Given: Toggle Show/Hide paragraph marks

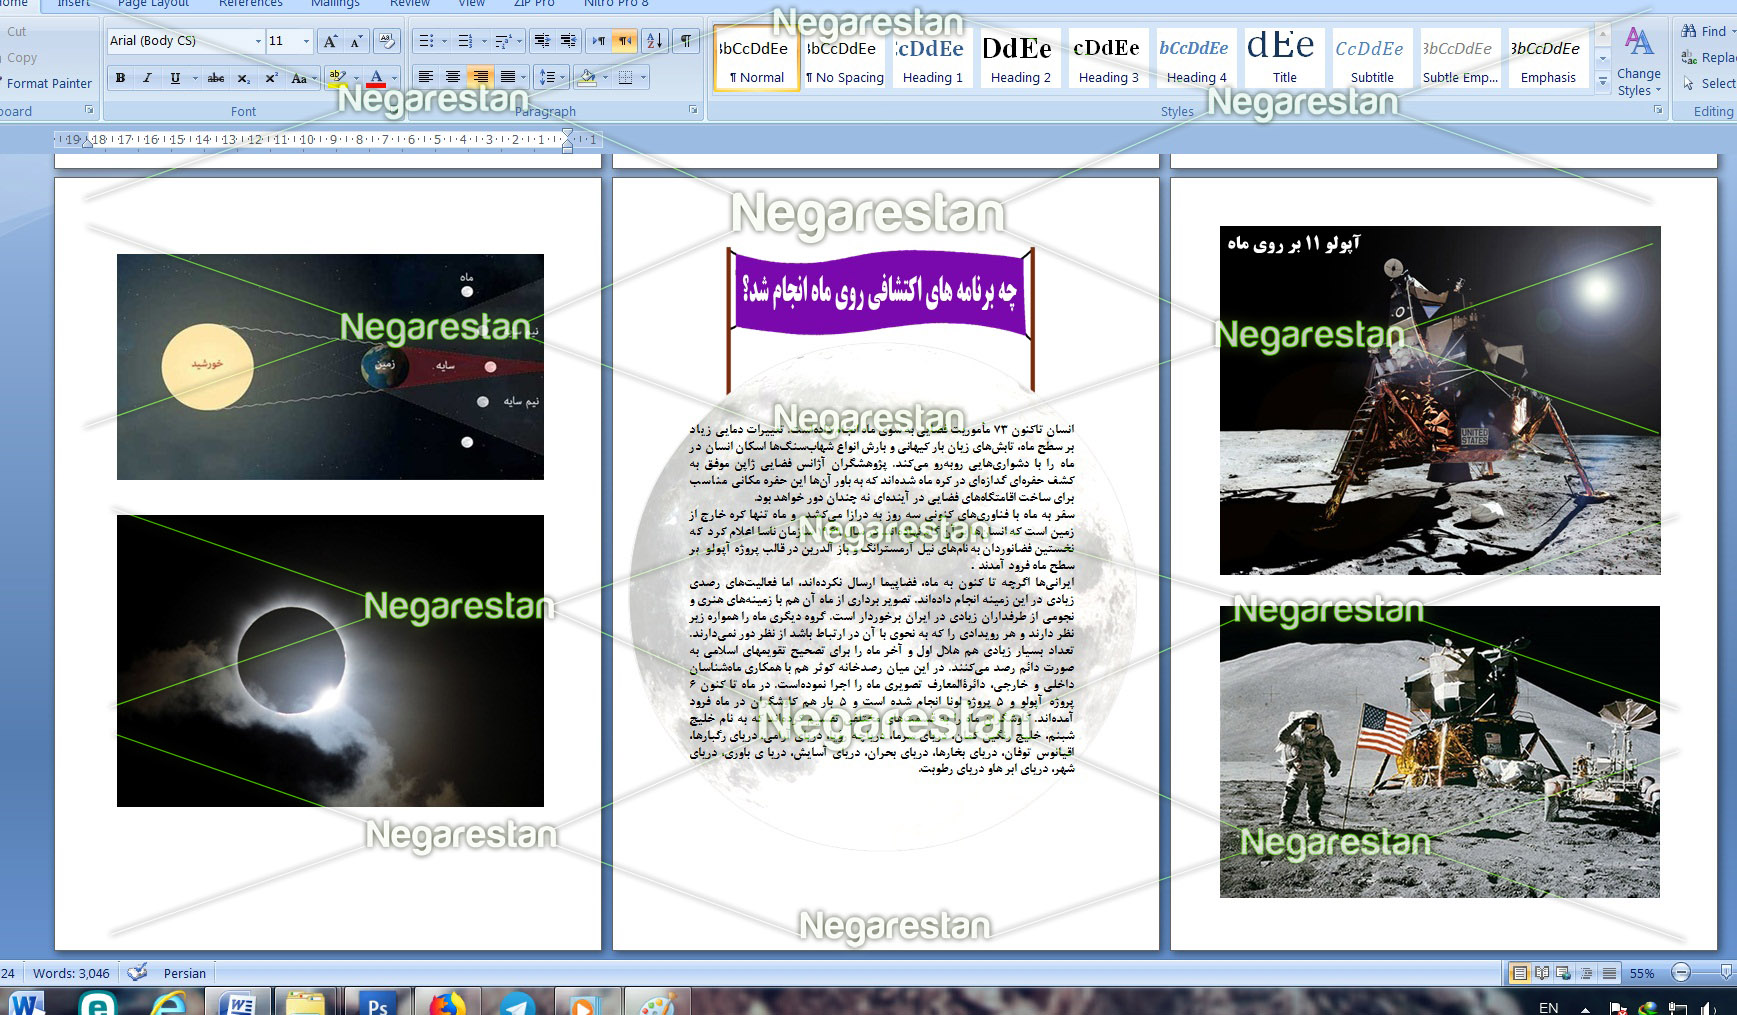Looking at the screenshot, I should (685, 41).
